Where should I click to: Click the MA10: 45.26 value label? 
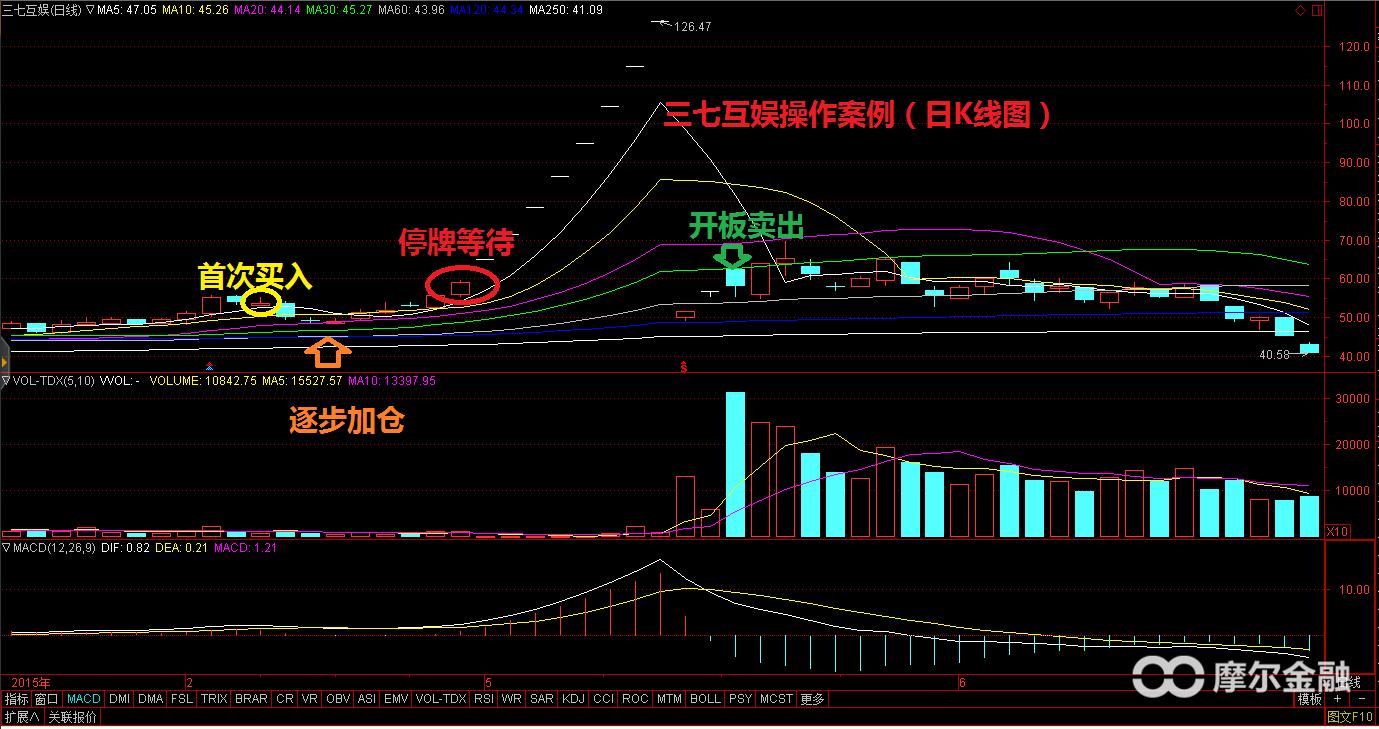coord(195,9)
